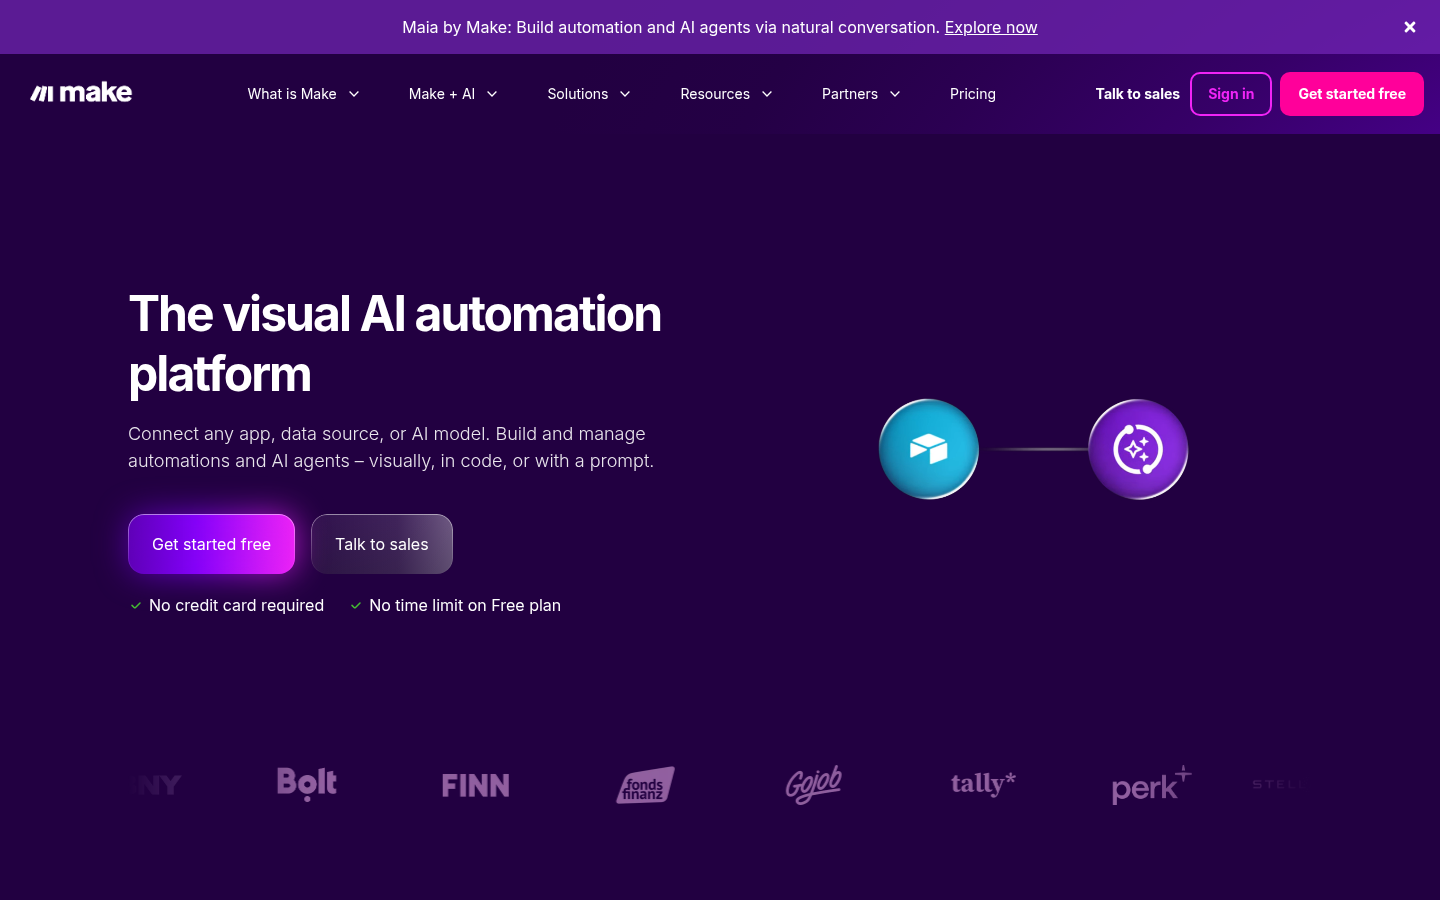The width and height of the screenshot is (1440, 900).
Task: Click the chevron next to Make + AI
Action: tap(492, 94)
